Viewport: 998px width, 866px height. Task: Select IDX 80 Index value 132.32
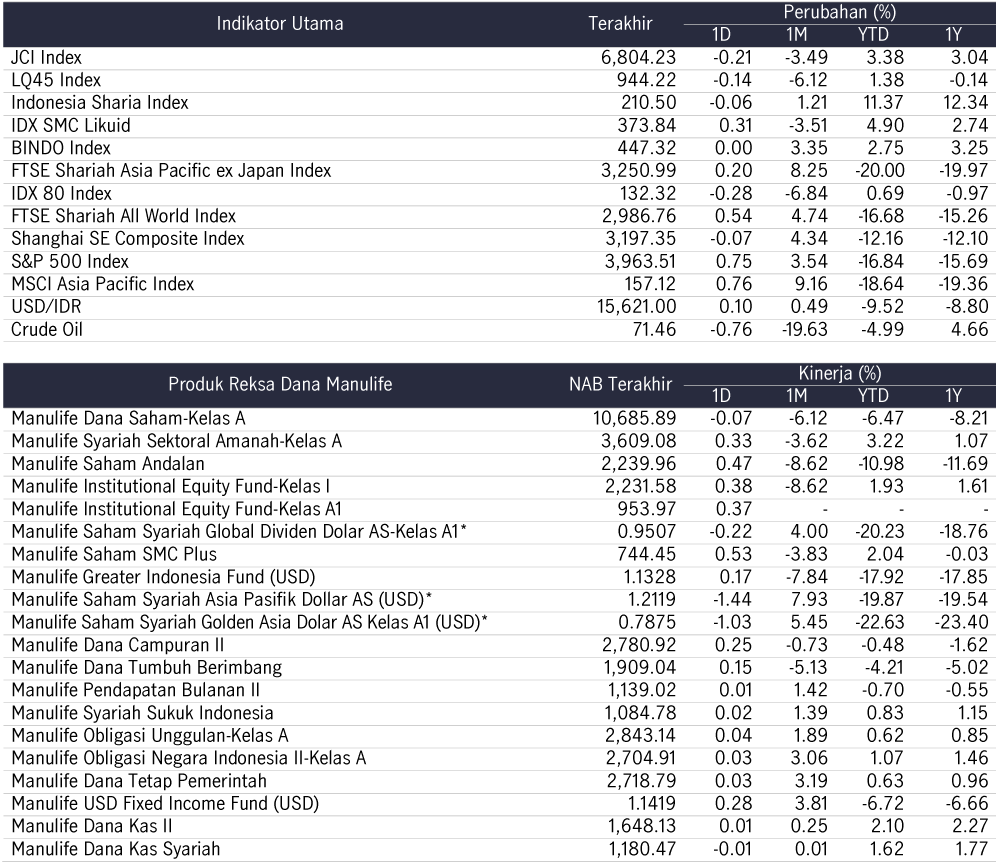pos(648,193)
